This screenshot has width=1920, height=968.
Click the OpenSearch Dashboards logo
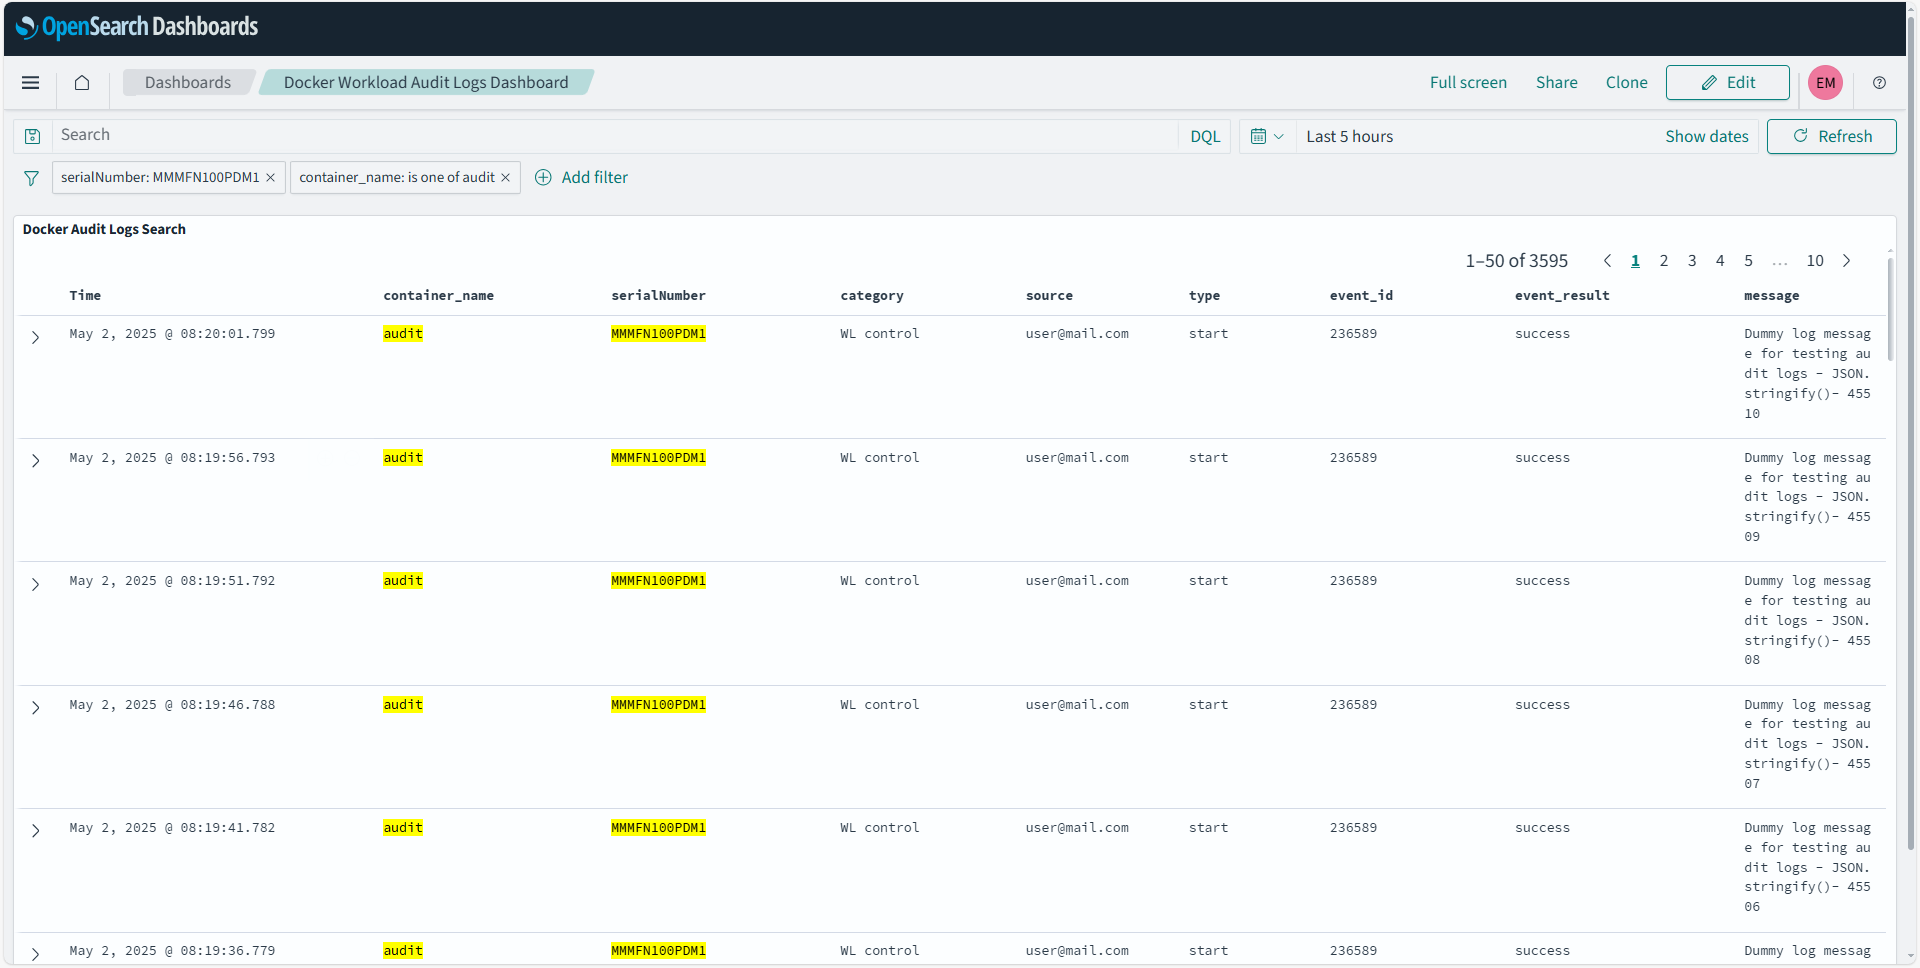tap(138, 26)
